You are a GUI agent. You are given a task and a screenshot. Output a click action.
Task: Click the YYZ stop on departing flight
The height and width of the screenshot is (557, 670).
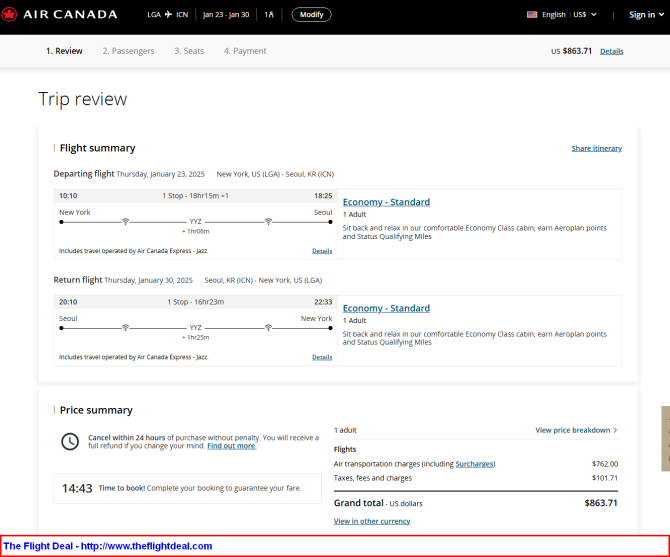(x=196, y=221)
